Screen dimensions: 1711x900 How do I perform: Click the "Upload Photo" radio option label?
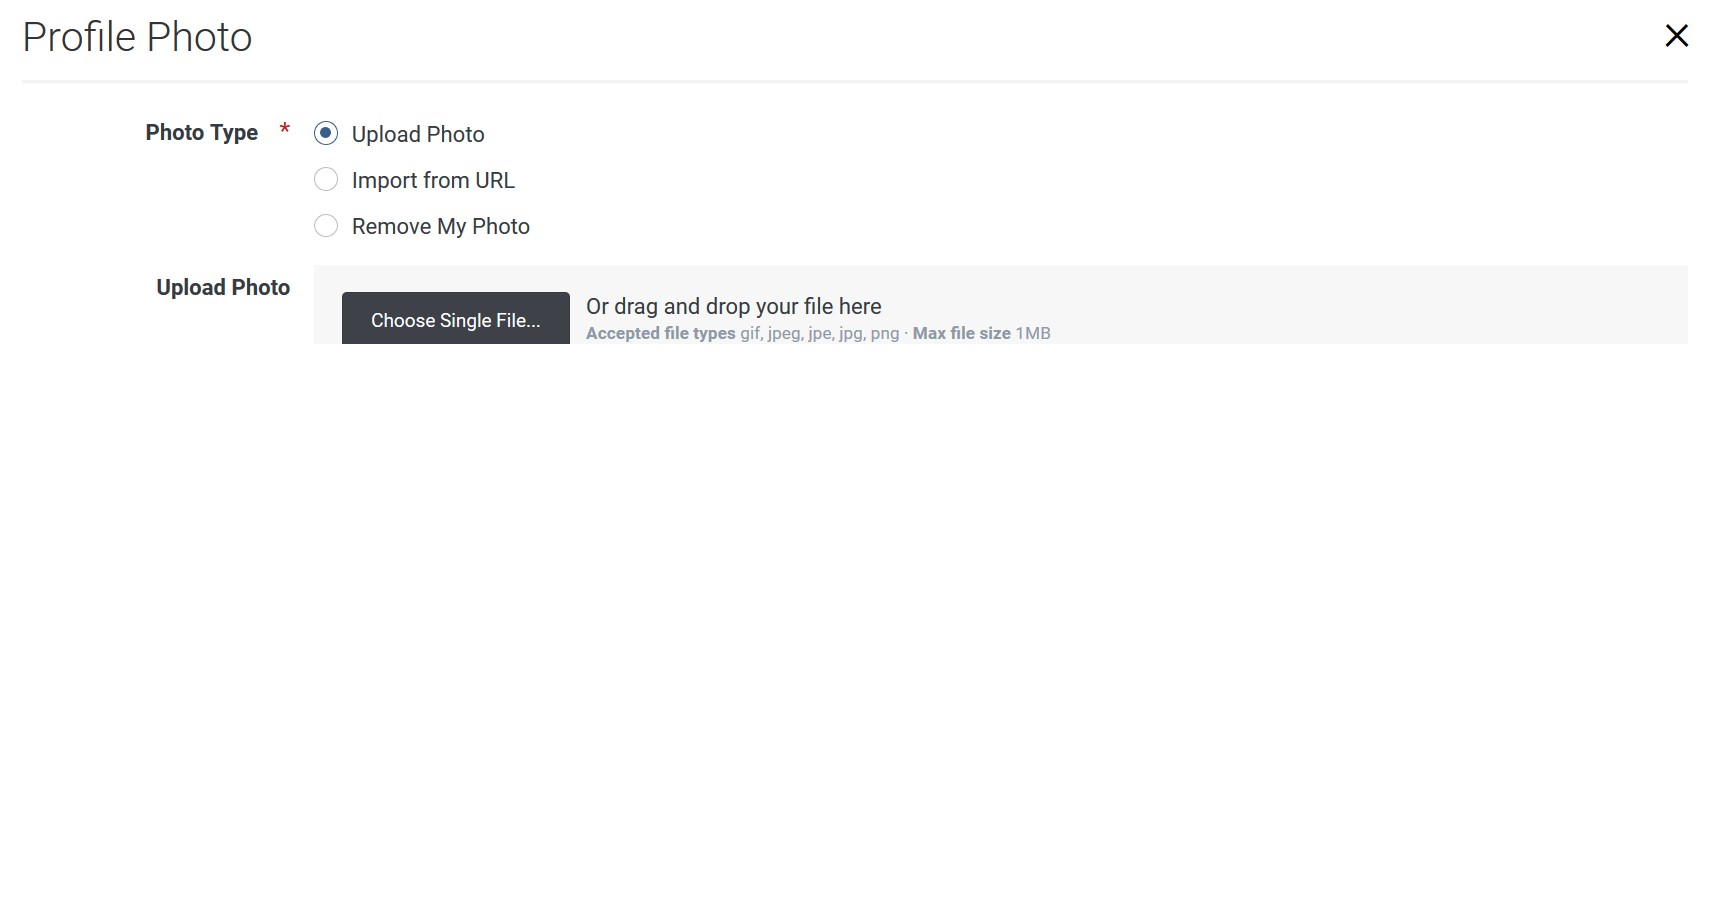[x=418, y=134]
